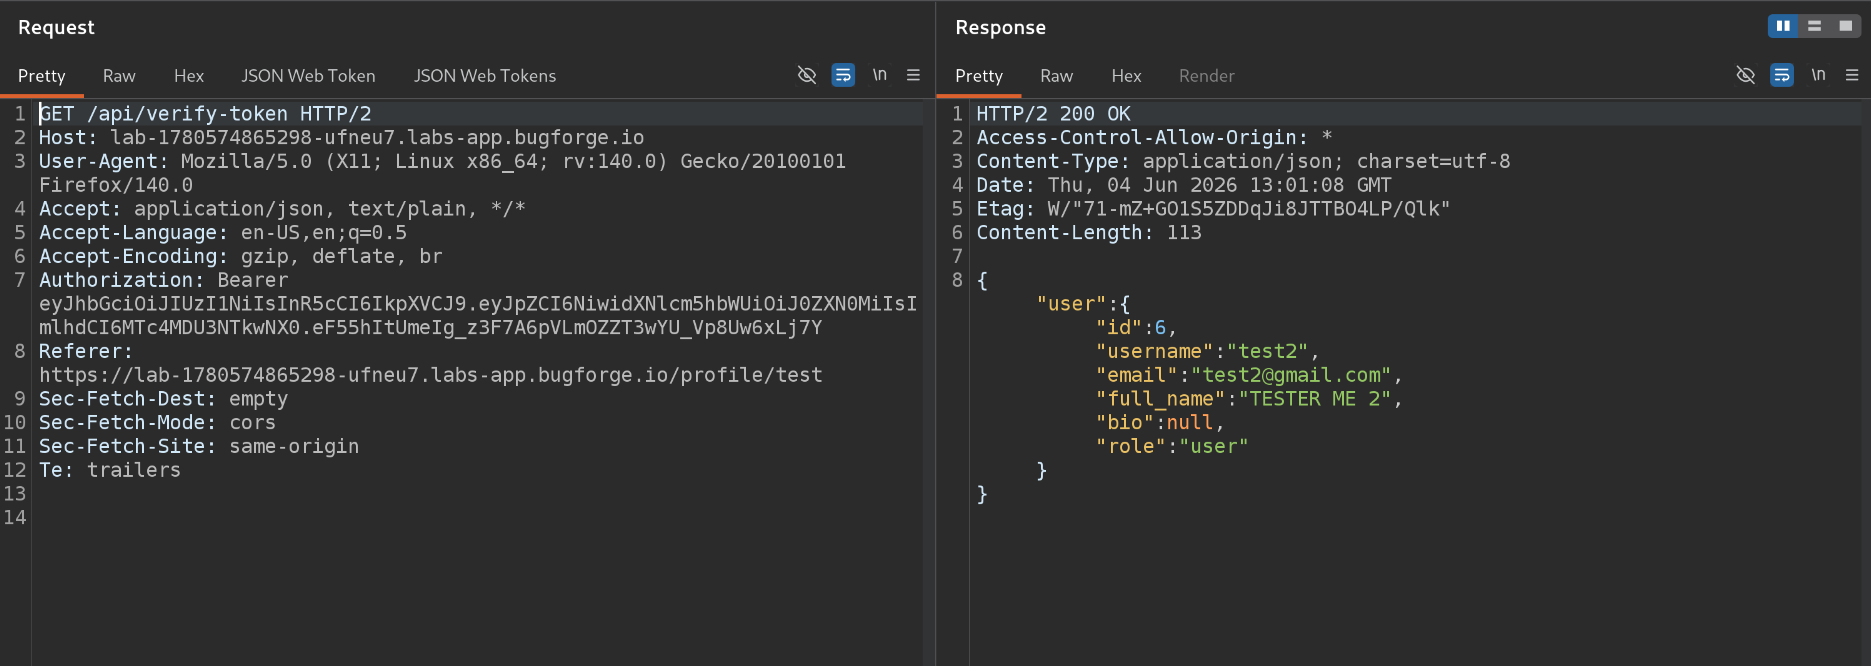Click the Content-Type response header

tap(1243, 162)
